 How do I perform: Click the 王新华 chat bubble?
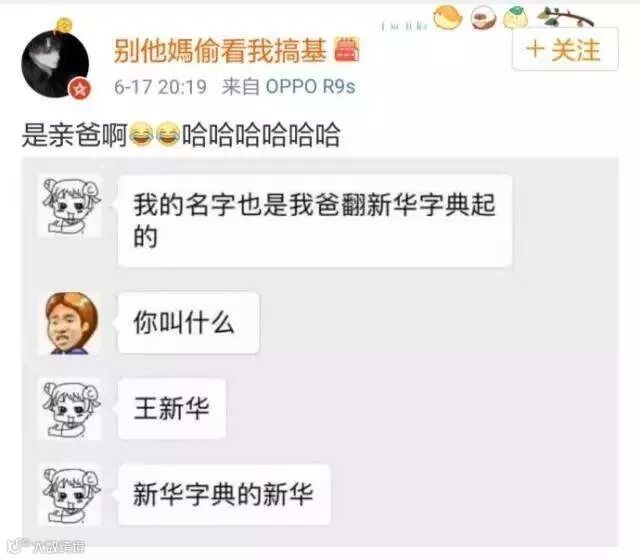(172, 409)
